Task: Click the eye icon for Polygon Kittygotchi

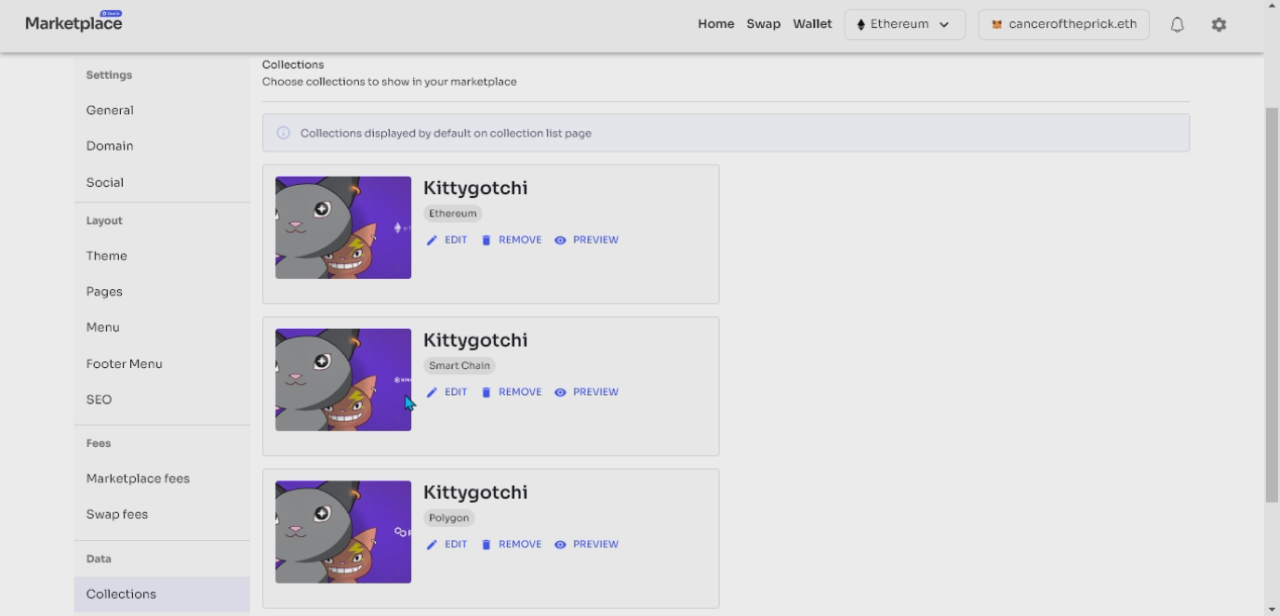Action: [560, 544]
